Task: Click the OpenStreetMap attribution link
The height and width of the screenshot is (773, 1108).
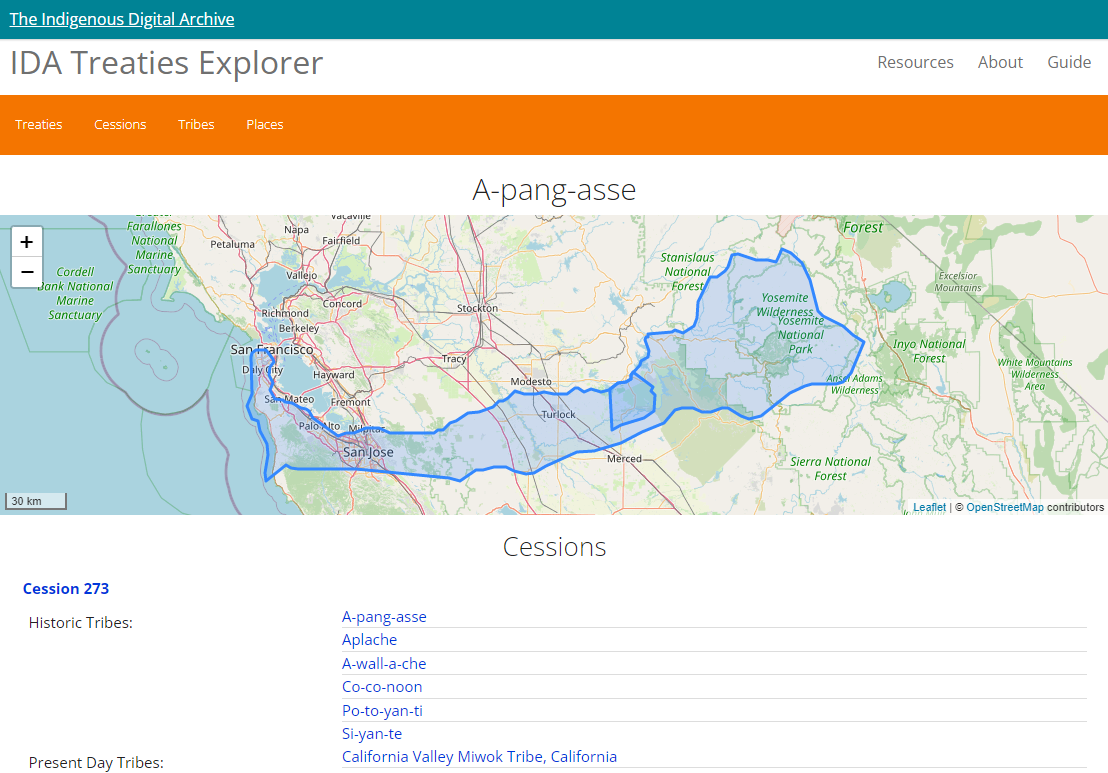Action: pyautogui.click(x=1004, y=508)
